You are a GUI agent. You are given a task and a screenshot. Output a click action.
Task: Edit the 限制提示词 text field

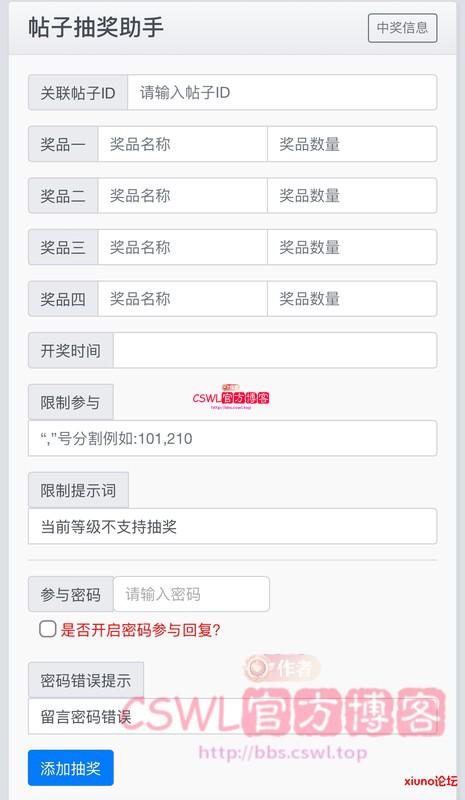(x=232, y=526)
